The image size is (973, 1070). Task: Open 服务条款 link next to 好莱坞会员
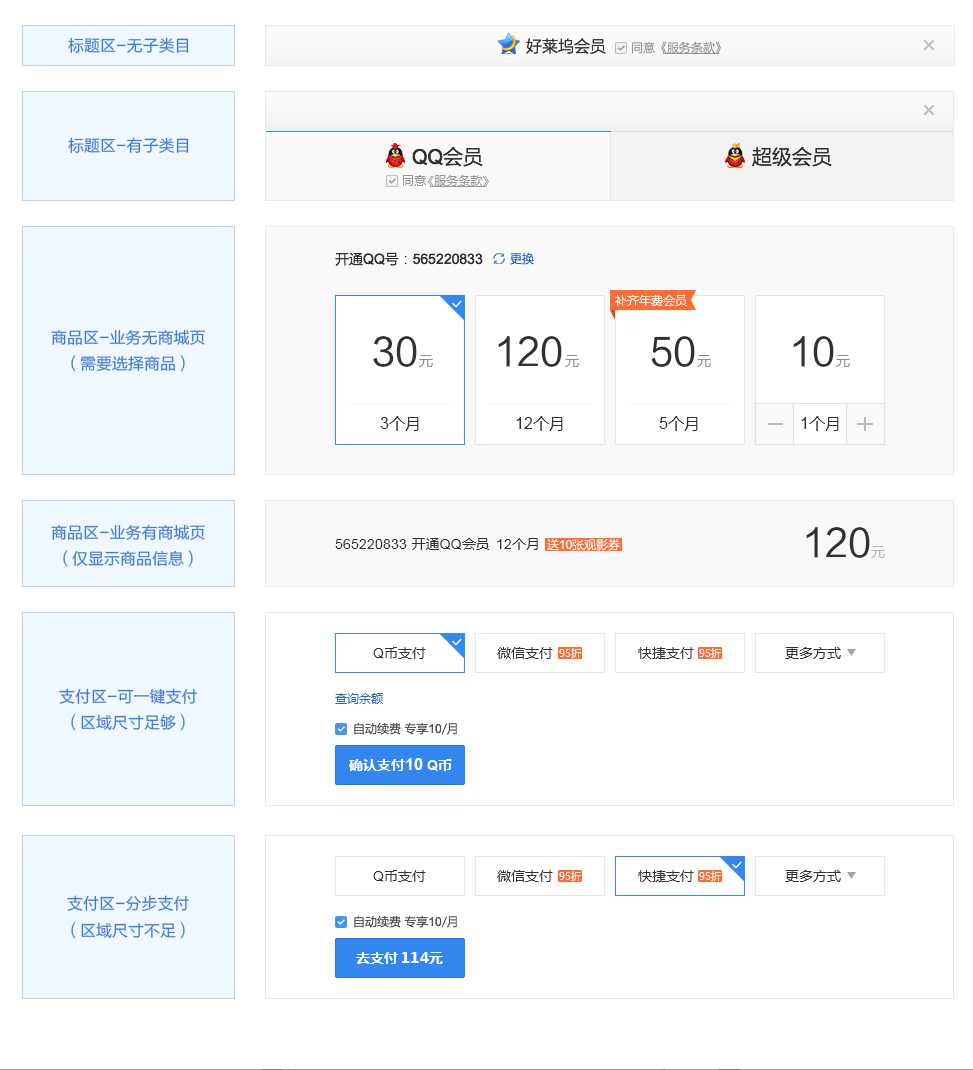click(x=691, y=48)
